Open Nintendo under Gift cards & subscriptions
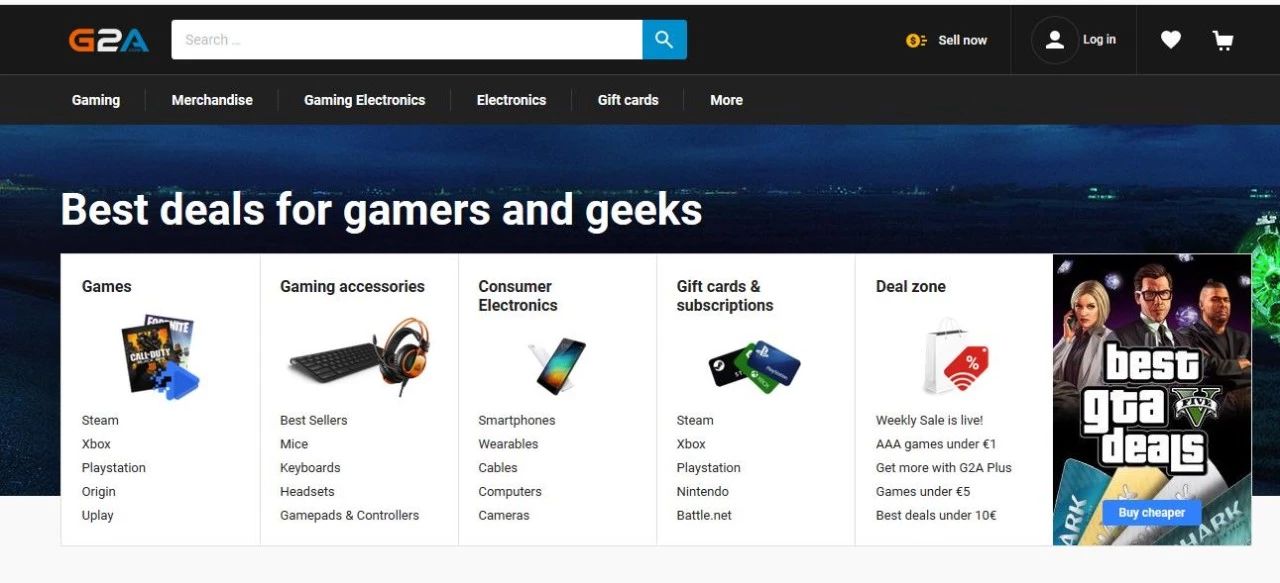This screenshot has width=1280, height=583. [x=703, y=491]
